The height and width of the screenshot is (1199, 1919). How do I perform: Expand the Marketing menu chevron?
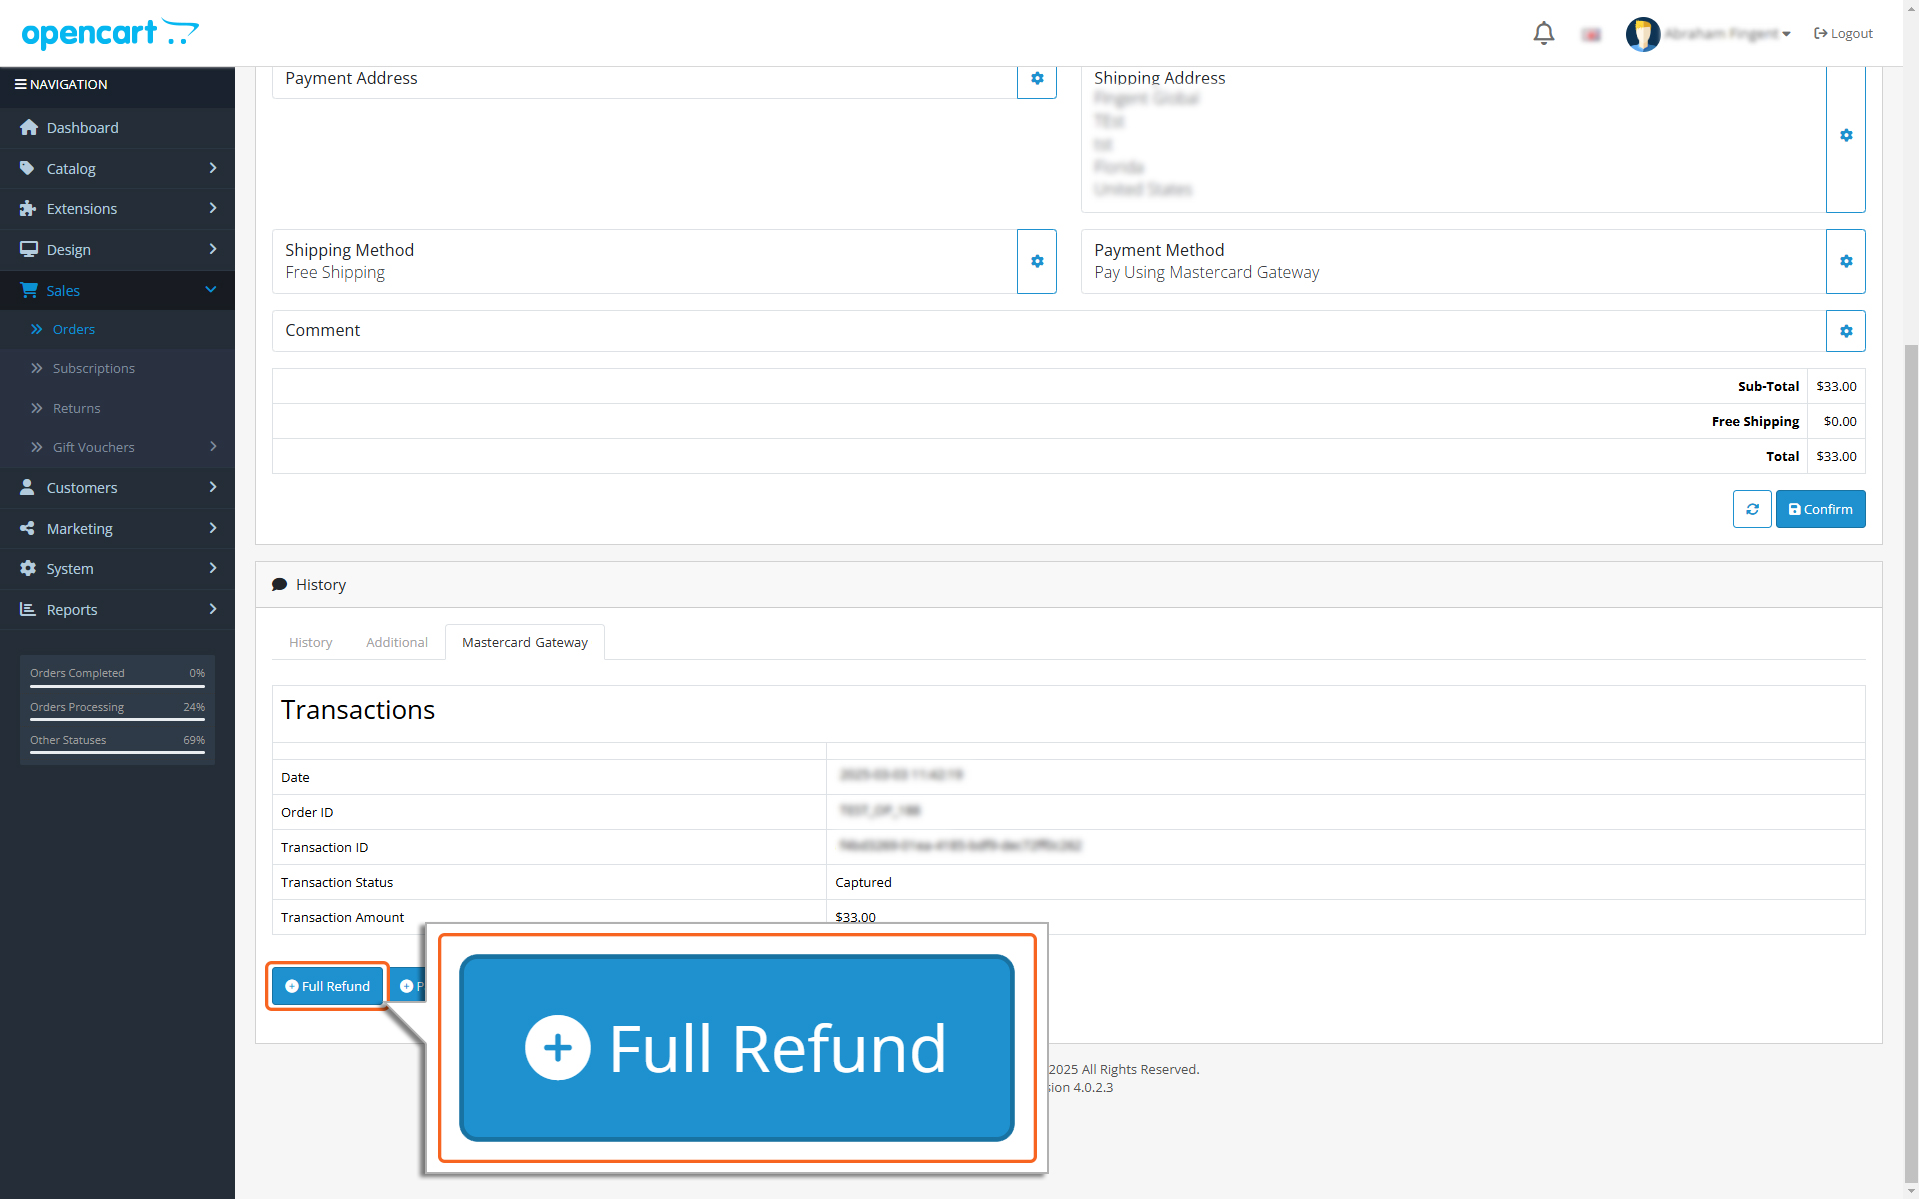pyautogui.click(x=212, y=528)
